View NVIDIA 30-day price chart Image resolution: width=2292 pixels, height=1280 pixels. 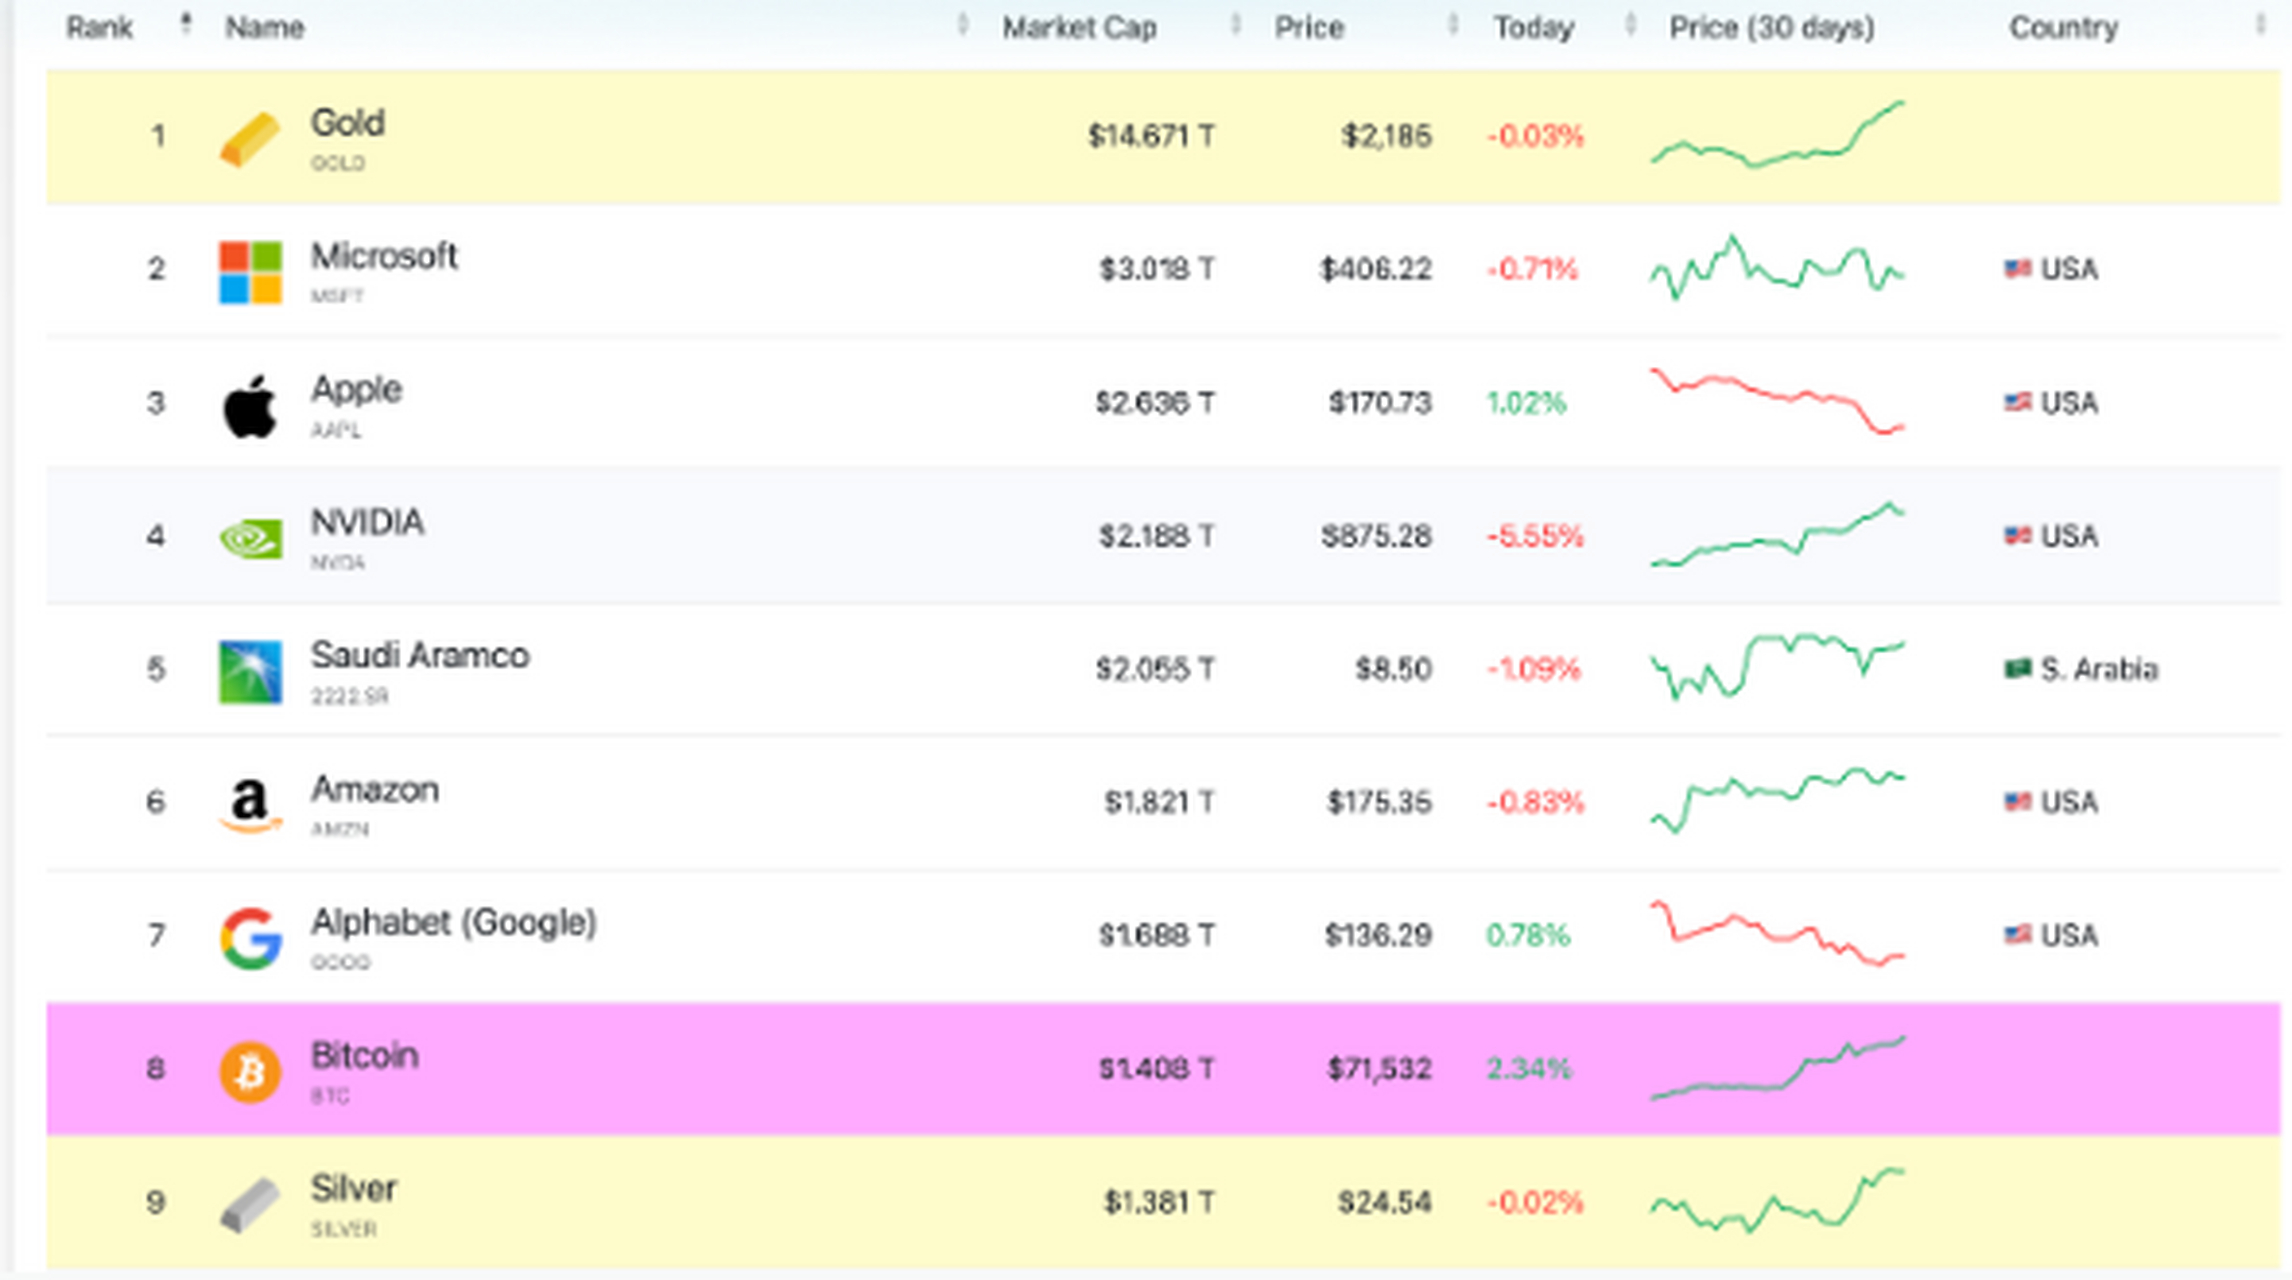pyautogui.click(x=1777, y=534)
